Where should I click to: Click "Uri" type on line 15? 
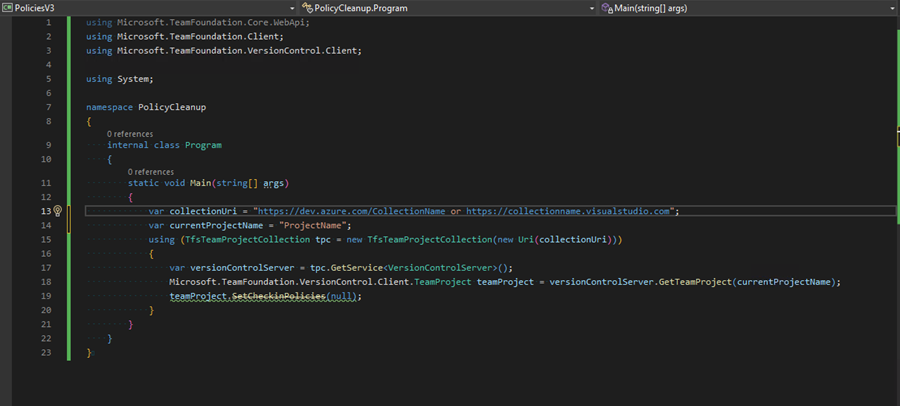click(526, 239)
